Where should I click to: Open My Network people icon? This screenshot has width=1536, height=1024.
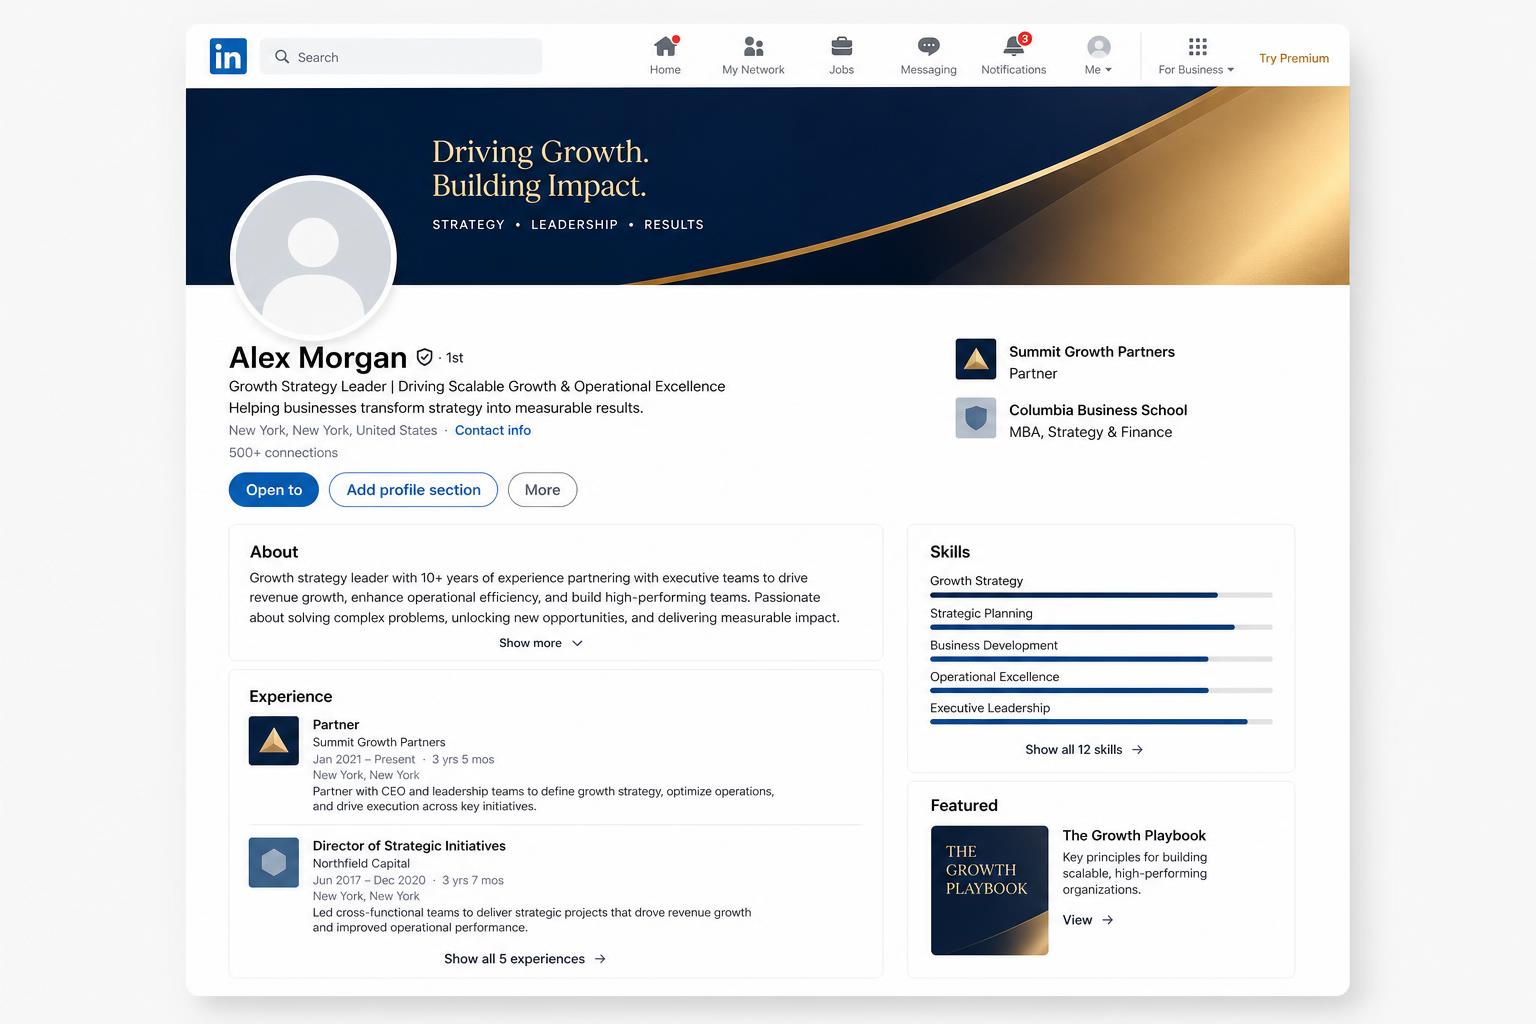(754, 46)
